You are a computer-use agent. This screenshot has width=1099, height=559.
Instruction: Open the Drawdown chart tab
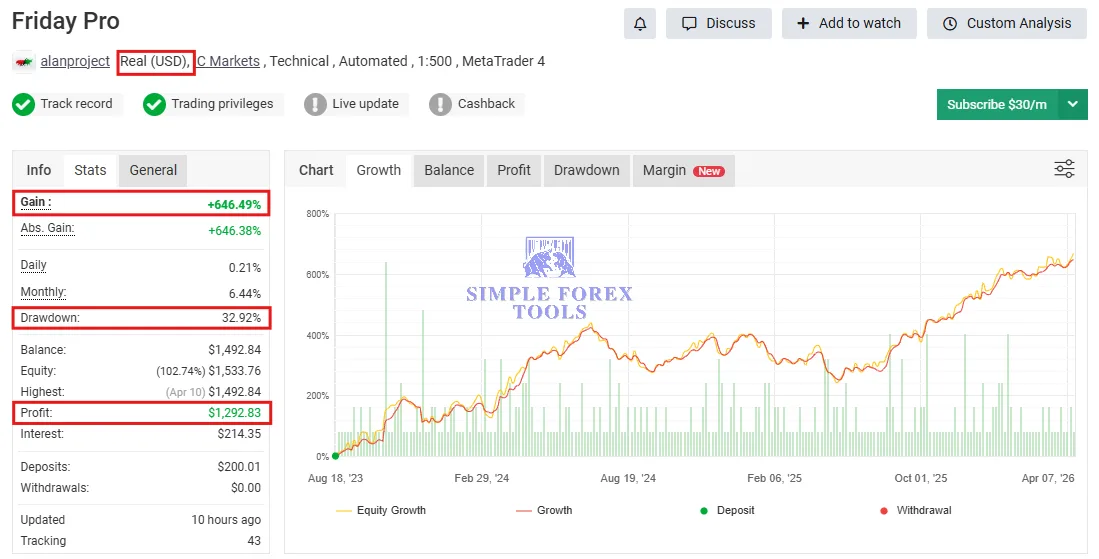587,170
